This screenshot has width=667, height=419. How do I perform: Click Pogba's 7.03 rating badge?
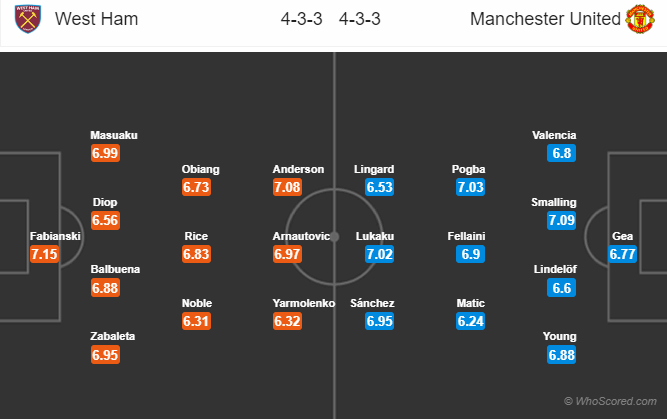point(468,187)
